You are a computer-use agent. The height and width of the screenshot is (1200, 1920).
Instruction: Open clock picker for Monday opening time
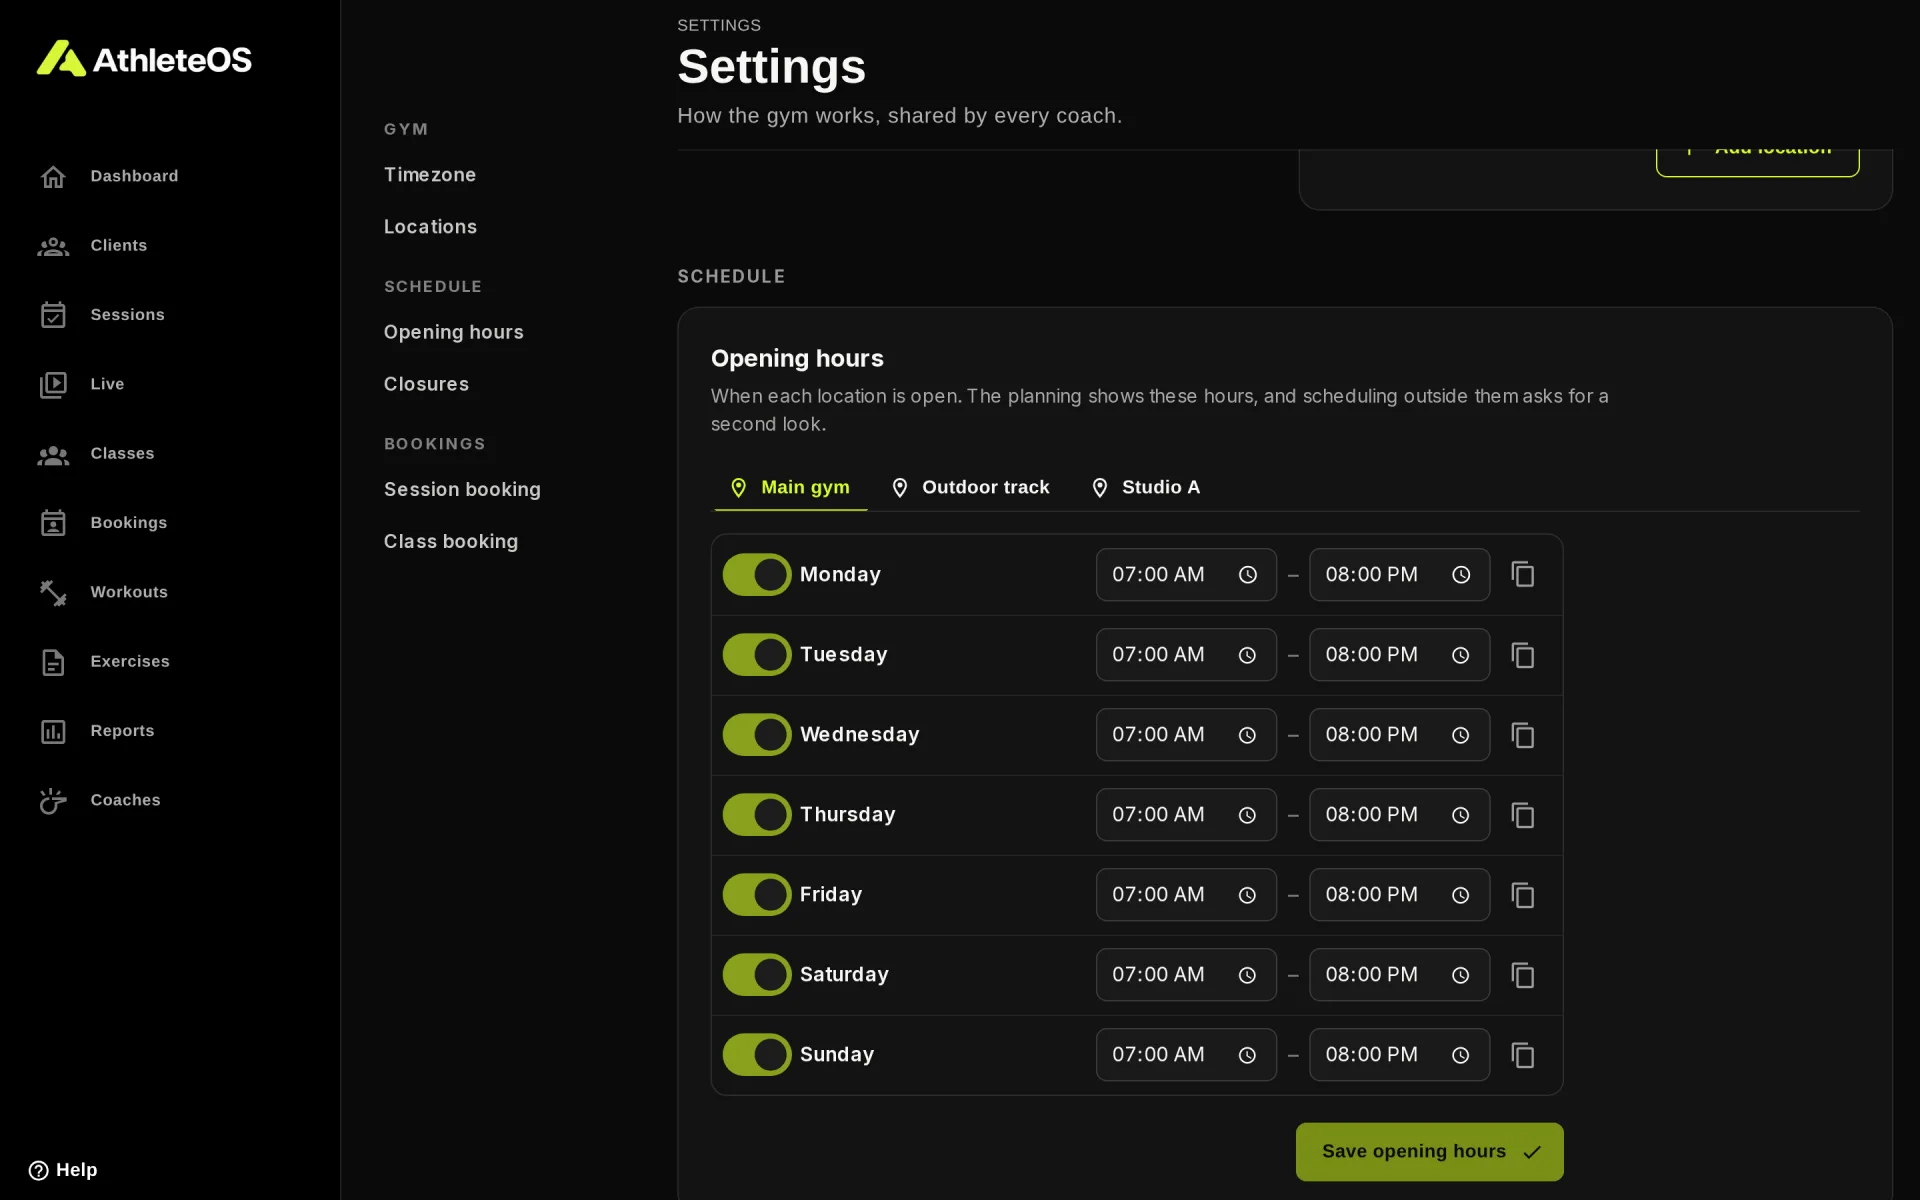(x=1247, y=575)
